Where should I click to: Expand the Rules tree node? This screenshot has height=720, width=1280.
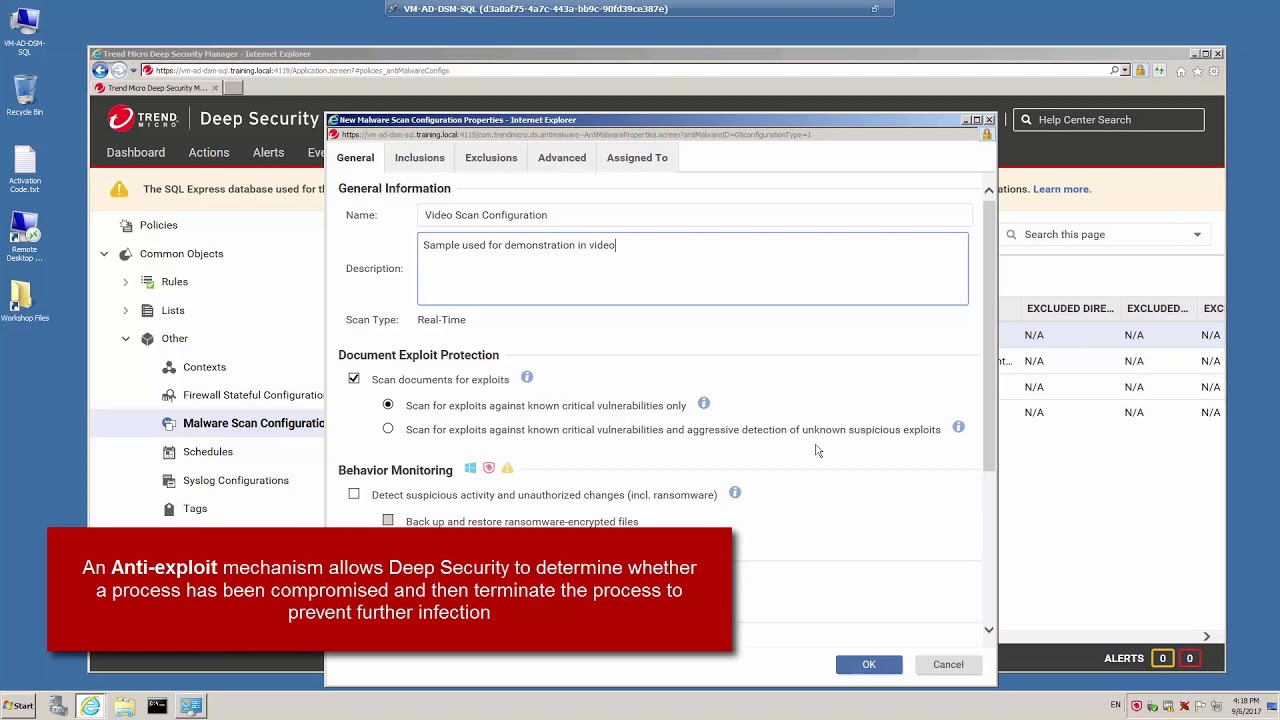126,282
